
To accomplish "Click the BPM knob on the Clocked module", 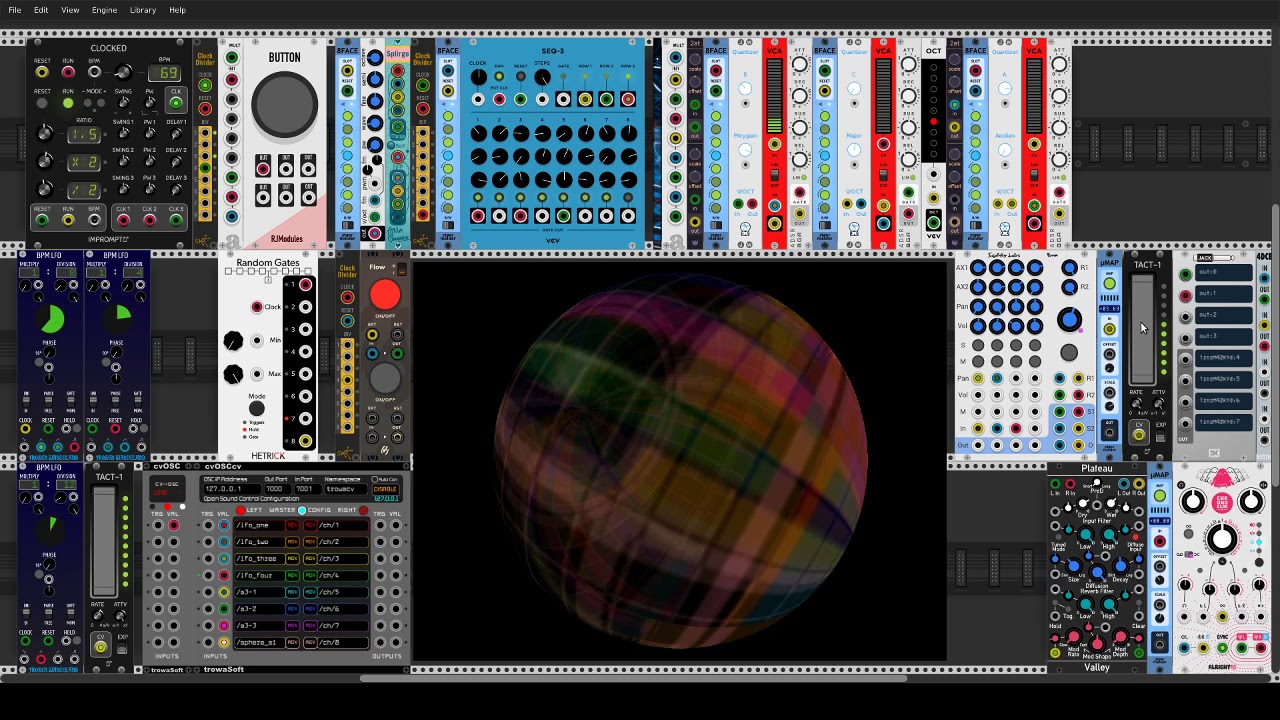I will point(123,72).
